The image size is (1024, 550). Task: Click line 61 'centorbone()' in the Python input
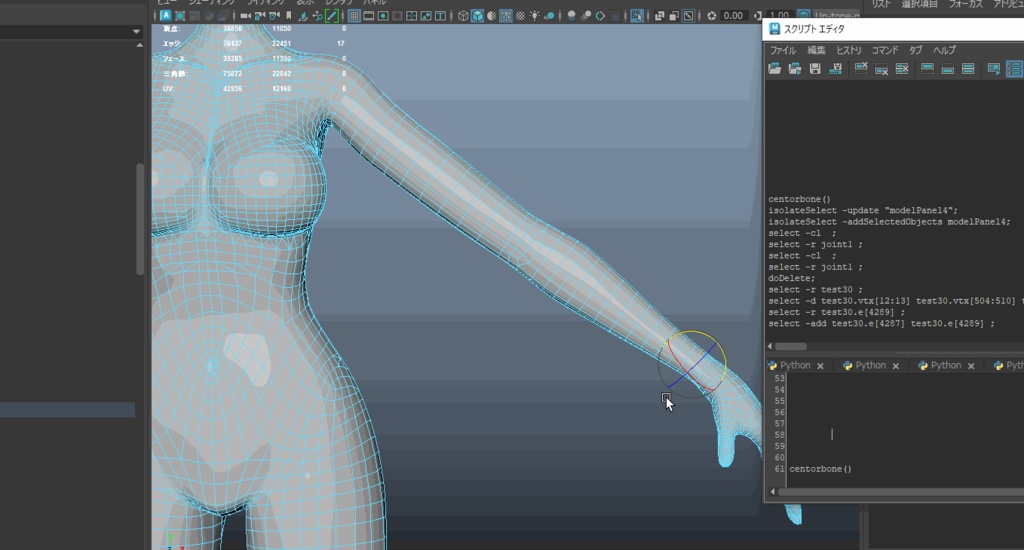click(x=820, y=469)
